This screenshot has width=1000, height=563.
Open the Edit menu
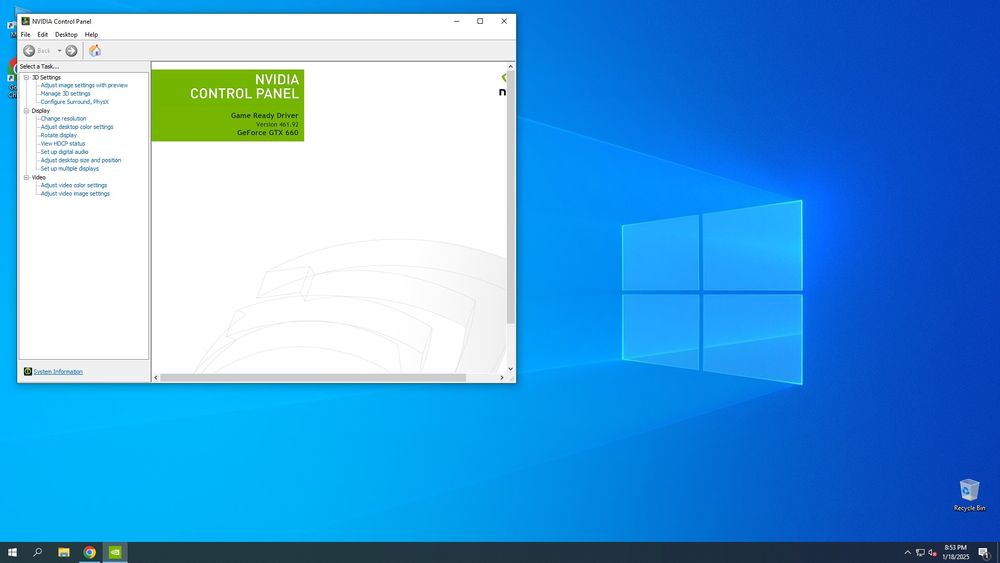click(42, 34)
